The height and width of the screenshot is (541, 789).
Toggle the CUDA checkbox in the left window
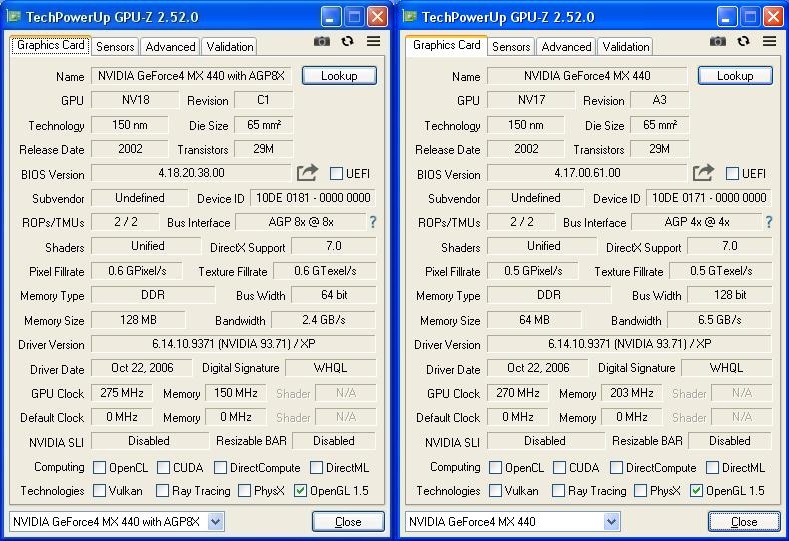coord(164,468)
